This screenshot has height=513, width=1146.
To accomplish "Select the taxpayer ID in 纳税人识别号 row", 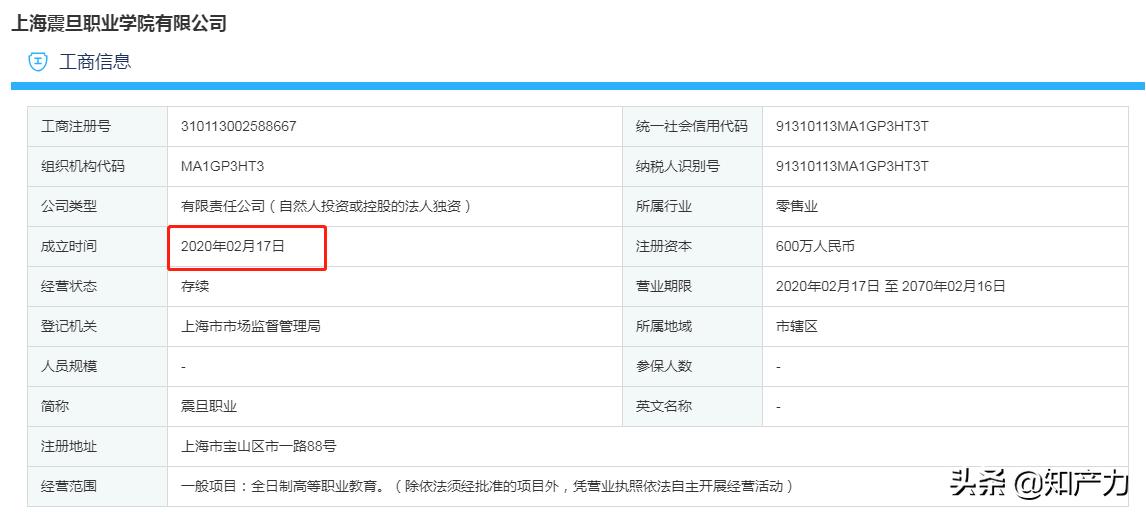I will pos(851,167).
